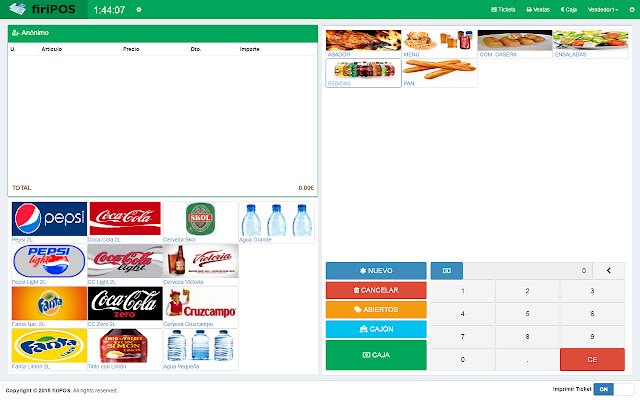The height and width of the screenshot is (400, 640).
Task: Click the keypad amount display field
Action: click(x=527, y=271)
